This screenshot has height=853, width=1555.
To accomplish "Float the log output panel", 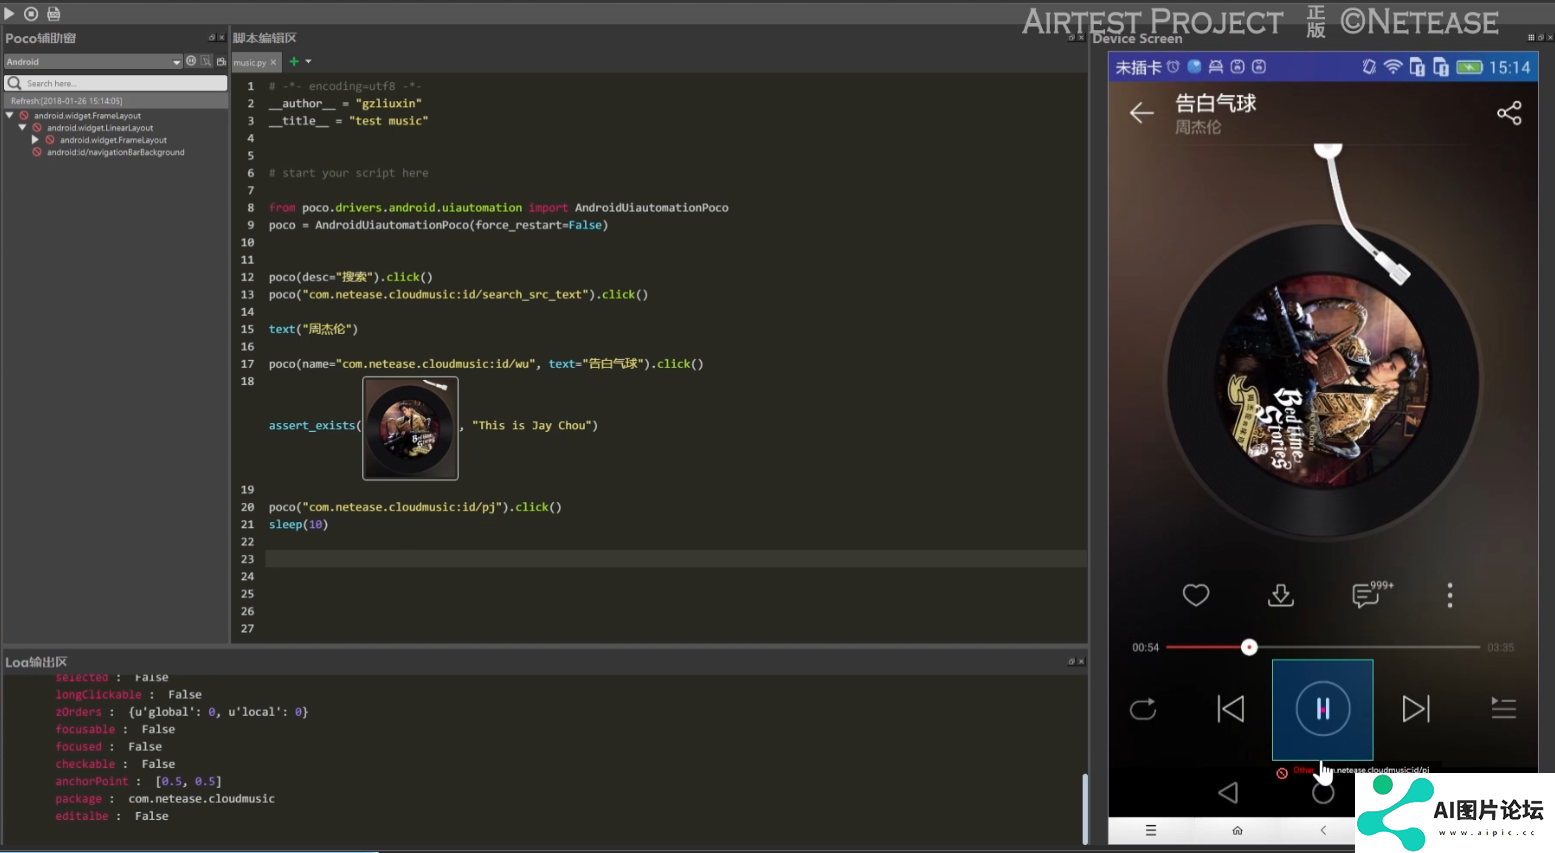I will [x=1071, y=661].
